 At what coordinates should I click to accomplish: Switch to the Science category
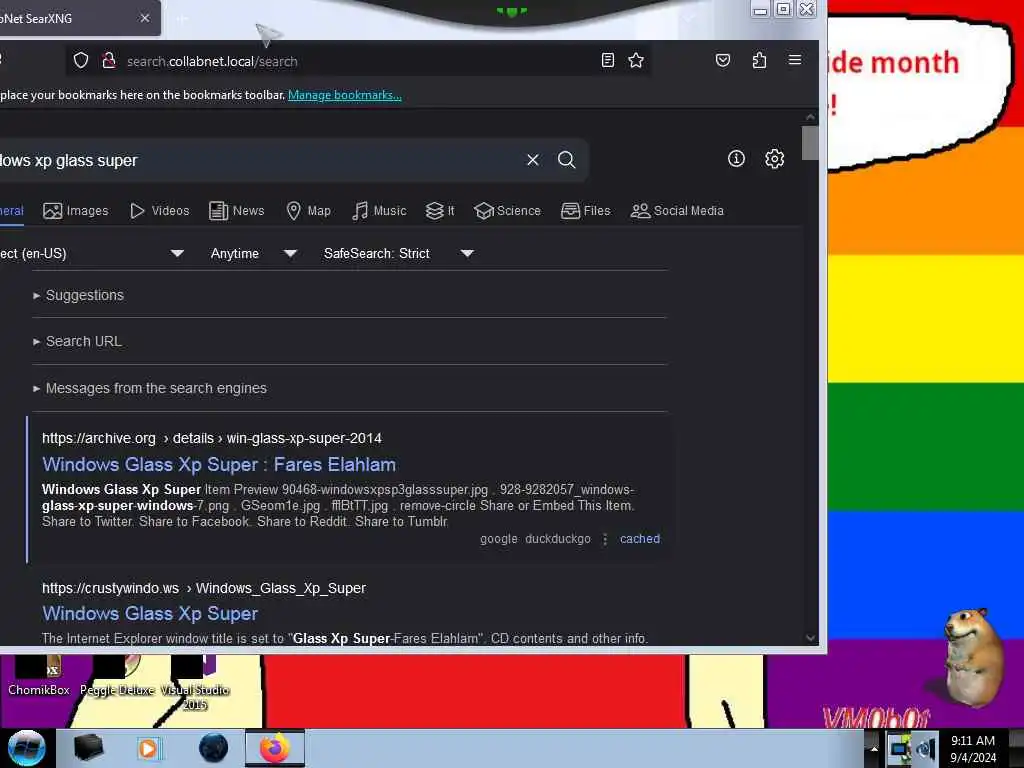click(508, 211)
